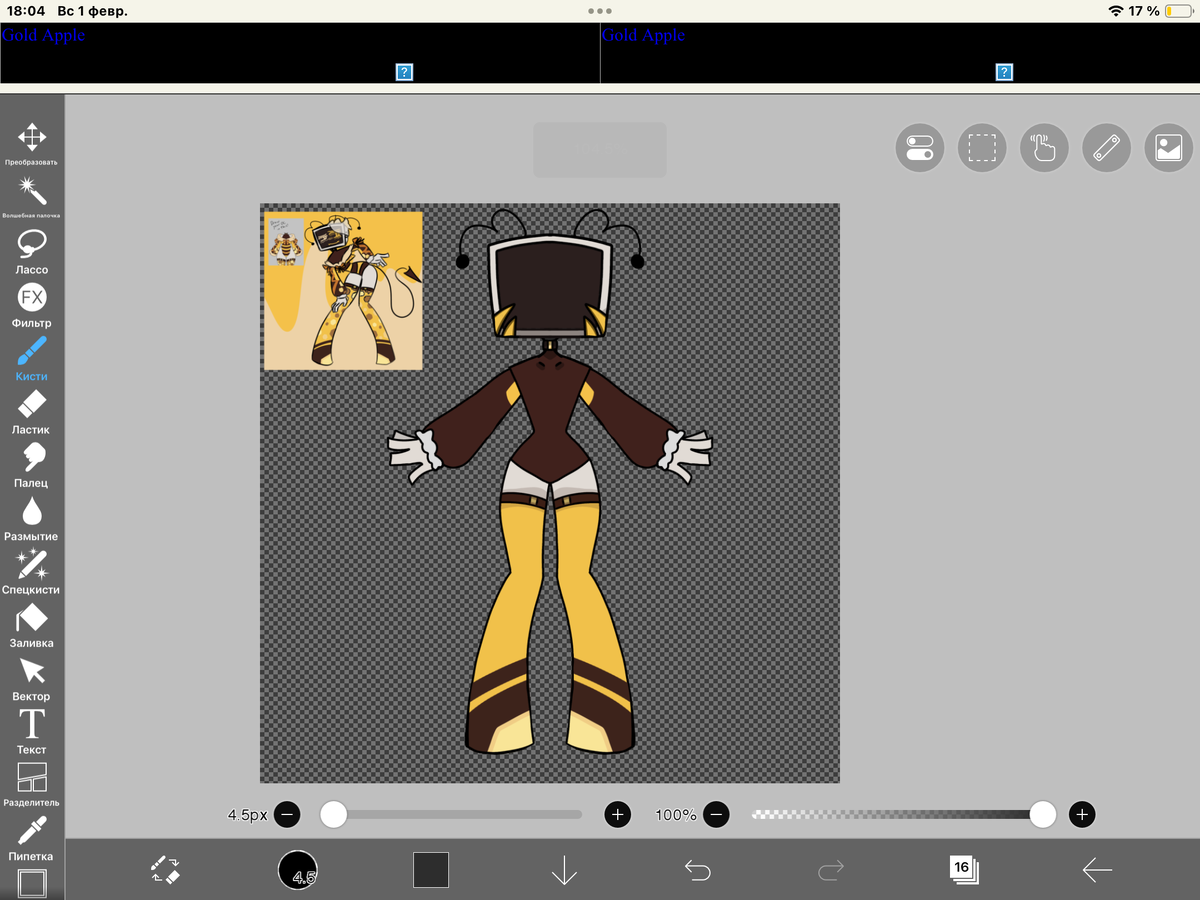Select the Lasso (Лассо) tool

pos(32,251)
